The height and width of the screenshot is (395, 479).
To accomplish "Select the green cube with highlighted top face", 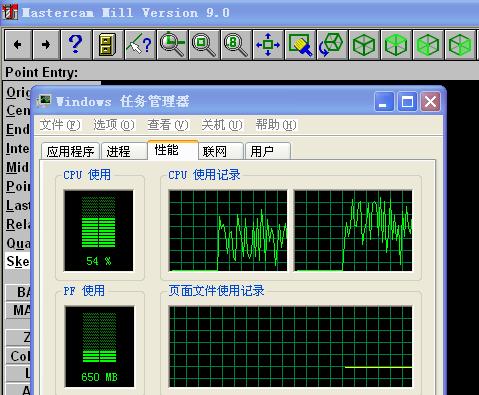I will (x=396, y=45).
